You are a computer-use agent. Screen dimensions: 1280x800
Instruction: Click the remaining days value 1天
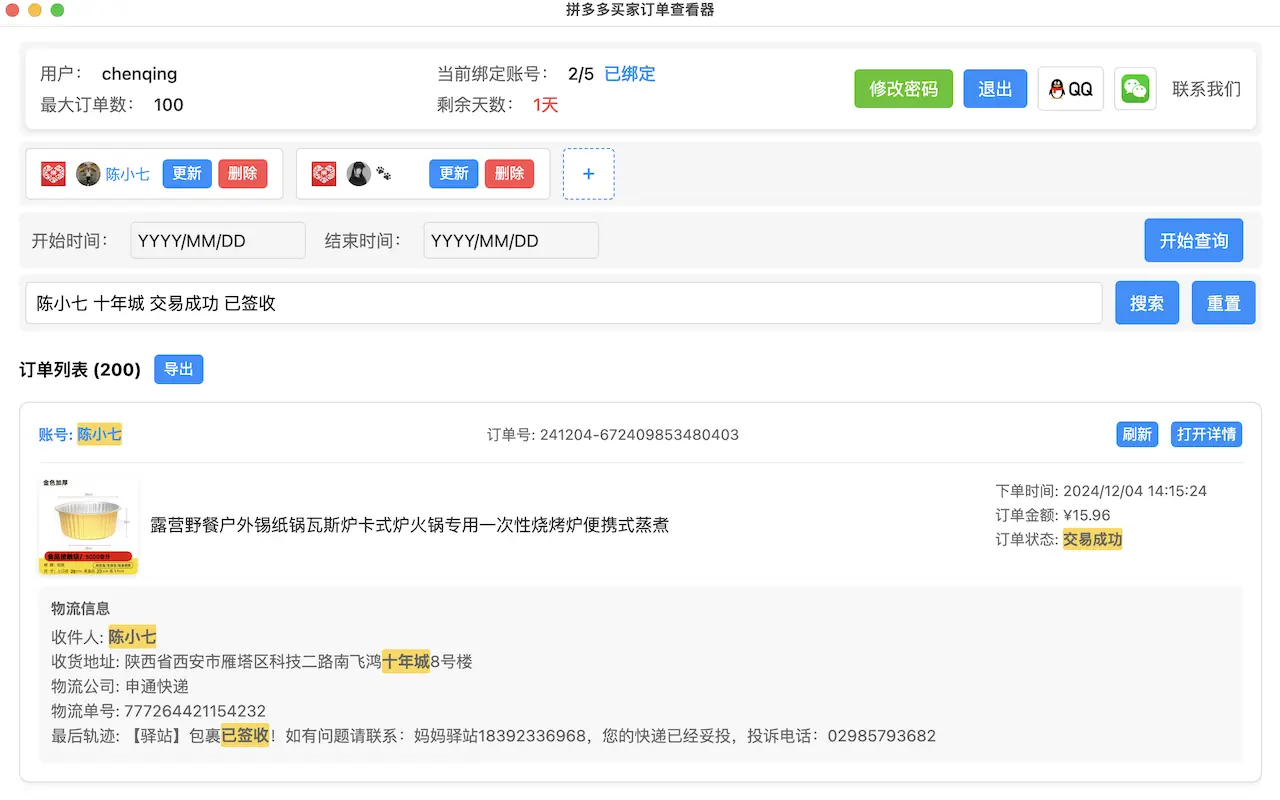point(545,104)
